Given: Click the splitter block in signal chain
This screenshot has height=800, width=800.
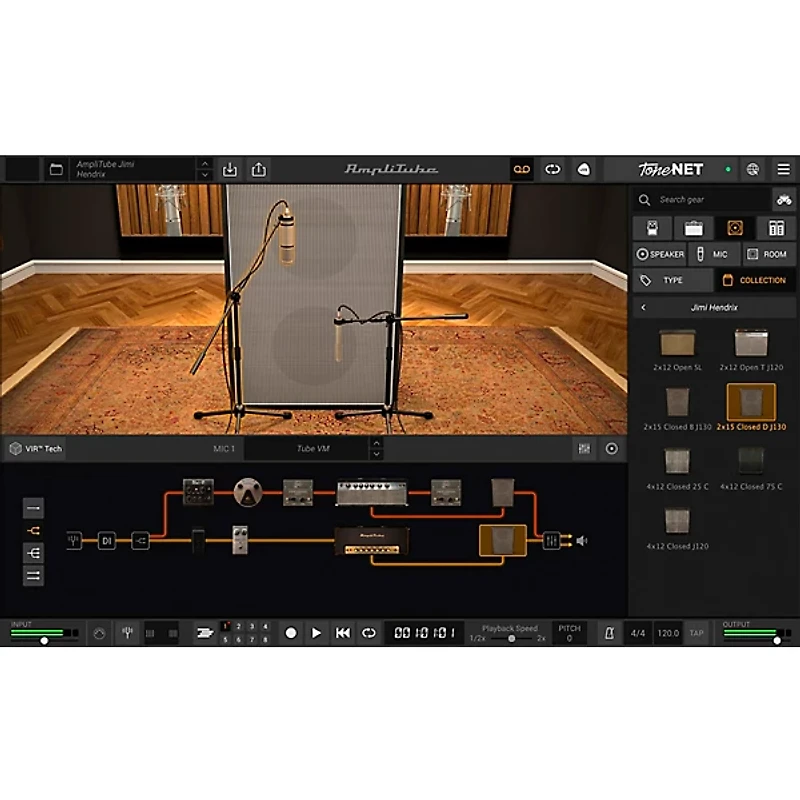Looking at the screenshot, I should click(x=140, y=540).
